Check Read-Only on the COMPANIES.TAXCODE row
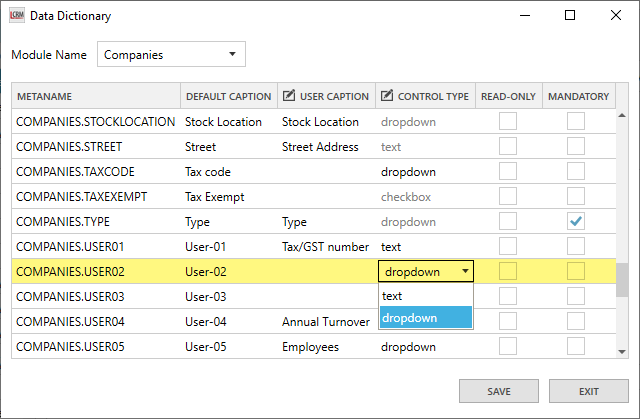Image resolution: width=640 pixels, height=419 pixels. (508, 171)
